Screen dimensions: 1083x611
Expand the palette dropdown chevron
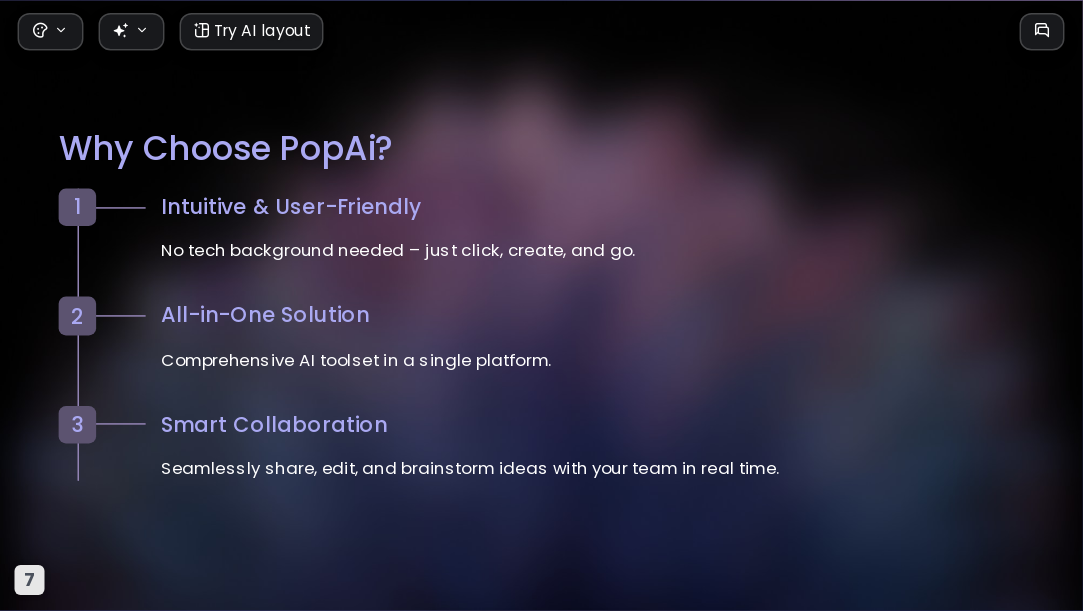pyautogui.click(x=61, y=30)
